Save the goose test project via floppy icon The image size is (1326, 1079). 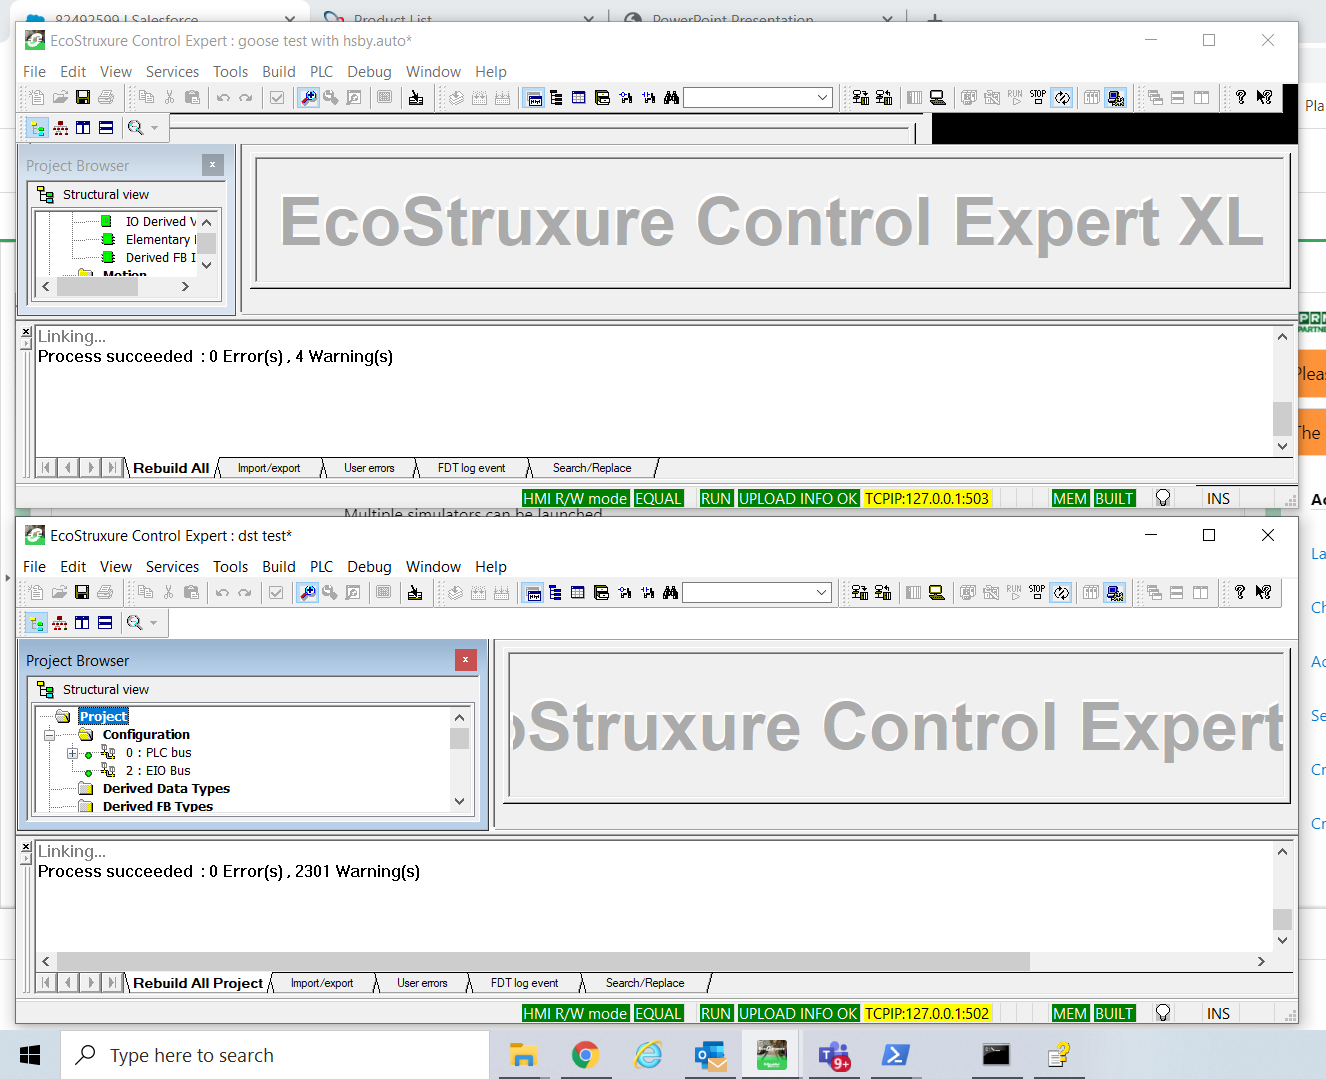83,97
